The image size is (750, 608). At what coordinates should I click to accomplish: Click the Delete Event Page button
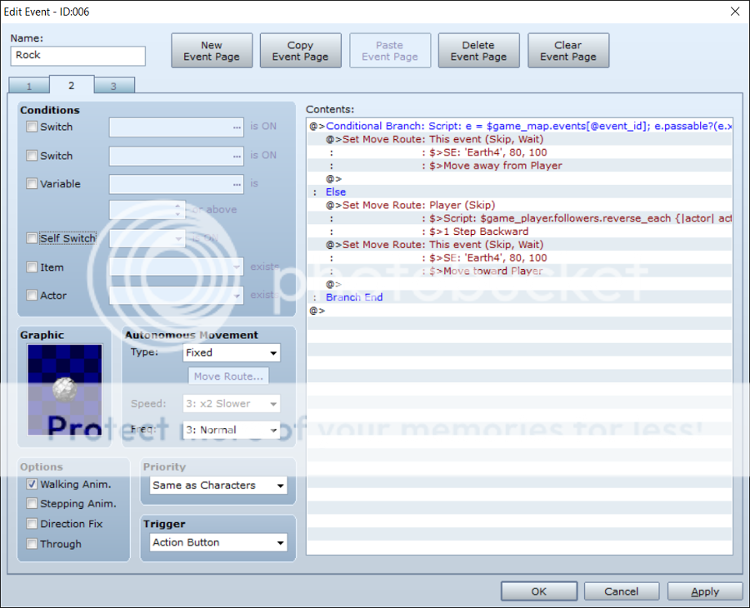pos(478,51)
